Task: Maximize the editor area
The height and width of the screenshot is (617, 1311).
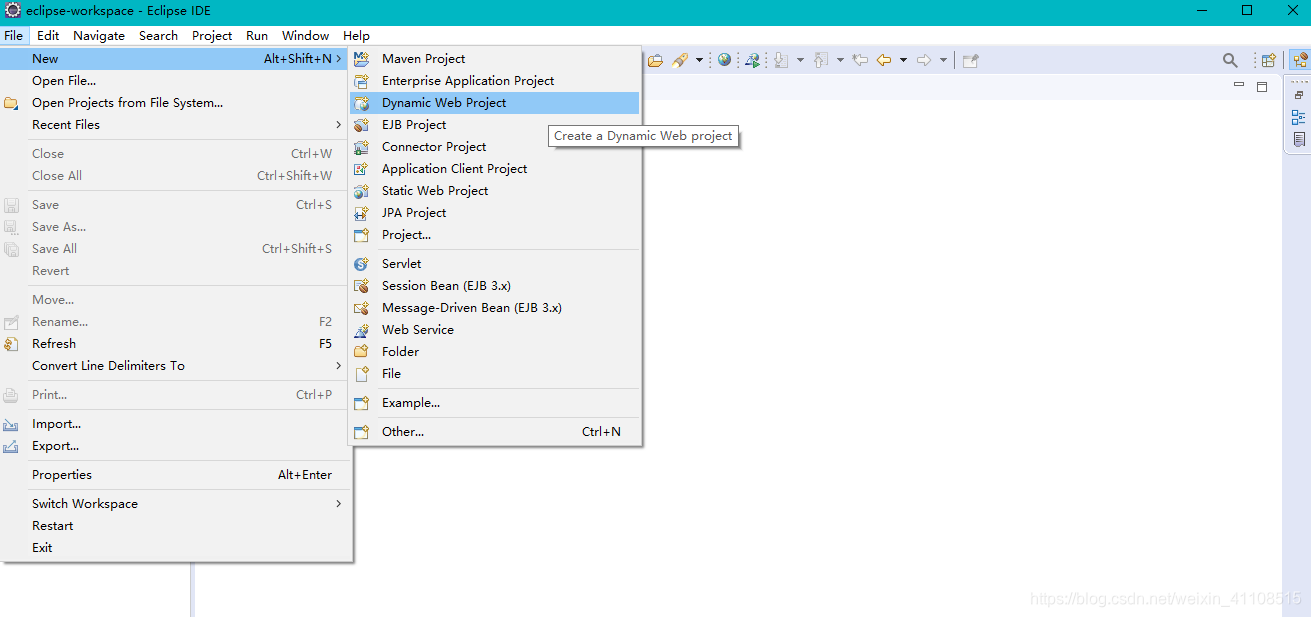Action: (1262, 86)
